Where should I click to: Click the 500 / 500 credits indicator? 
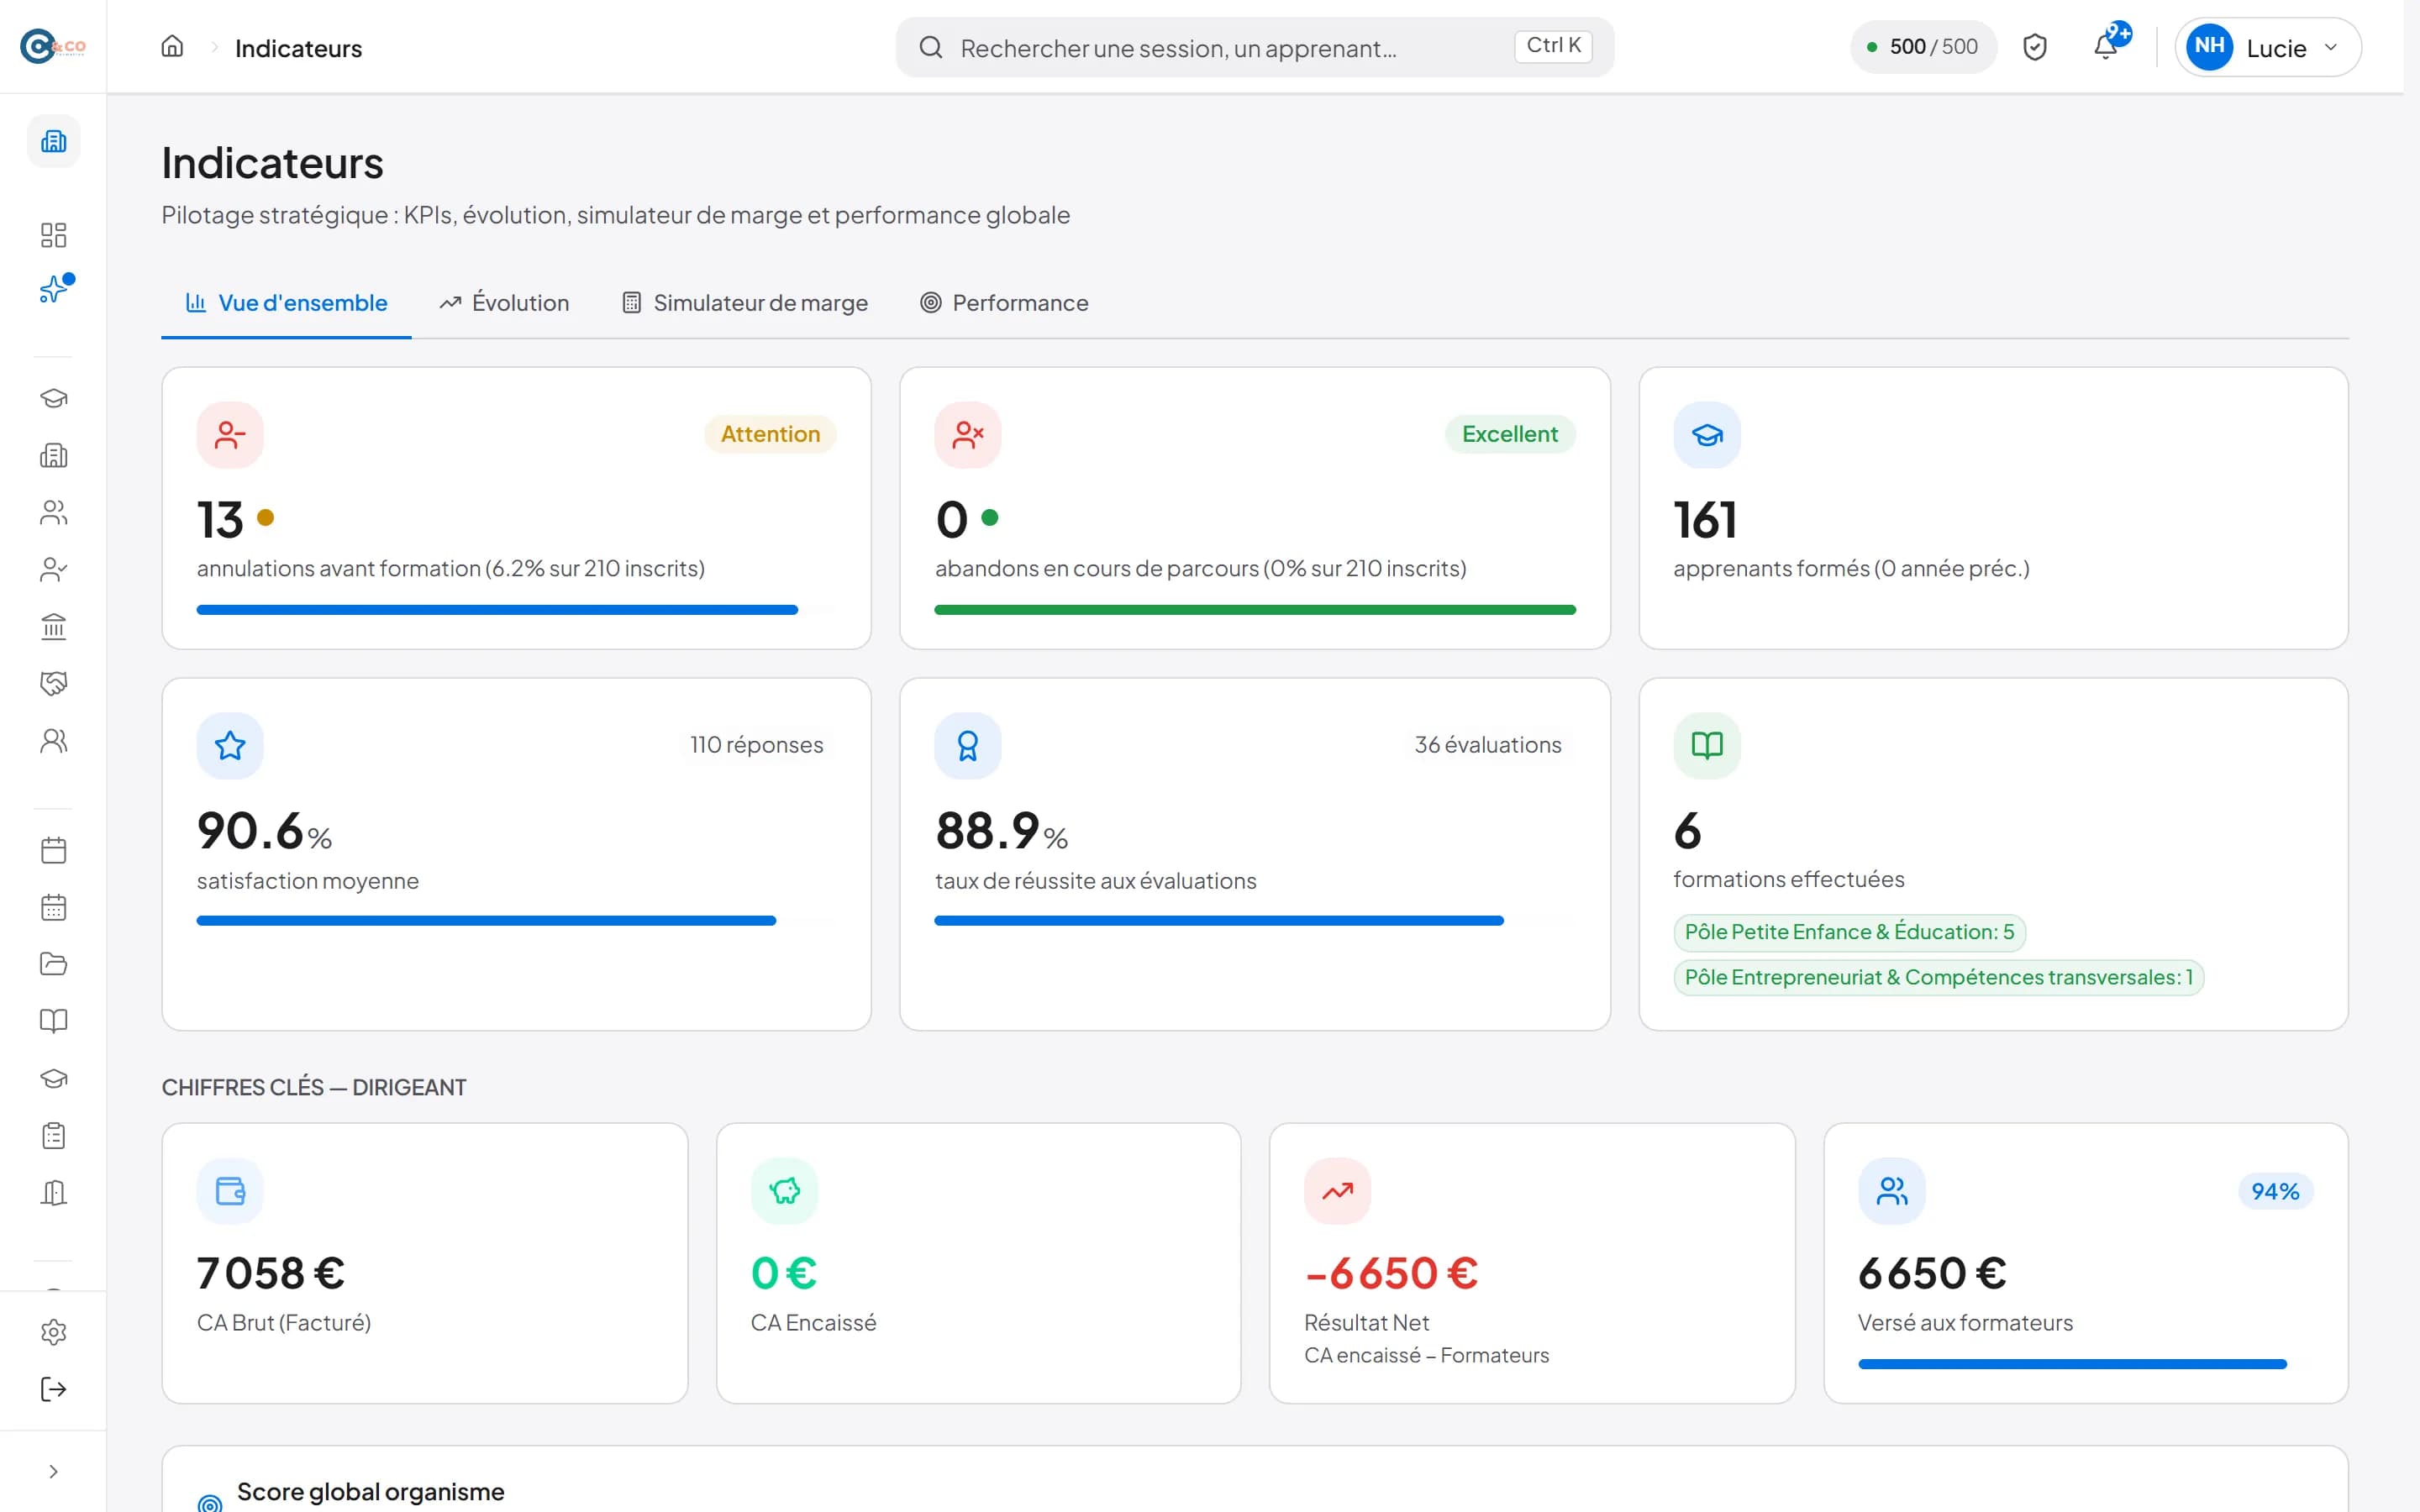(1923, 47)
